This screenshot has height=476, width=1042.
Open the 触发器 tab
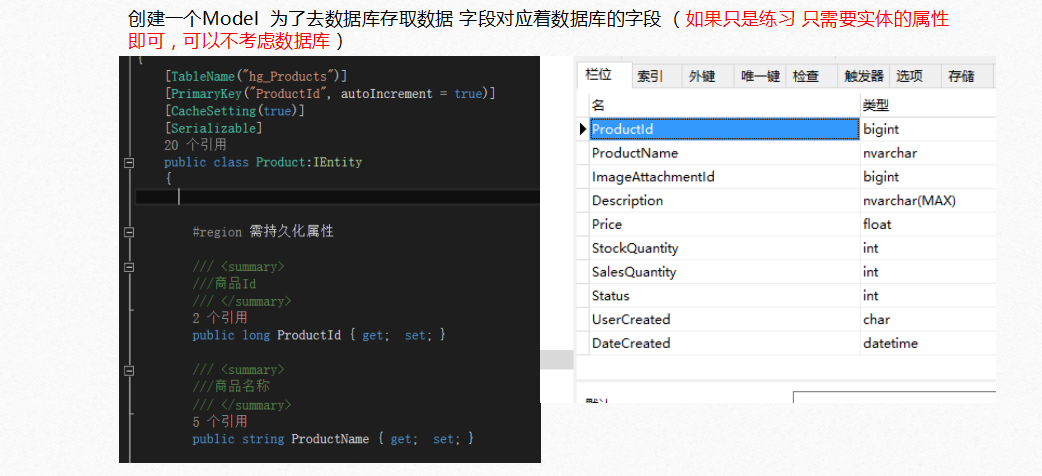point(864,76)
